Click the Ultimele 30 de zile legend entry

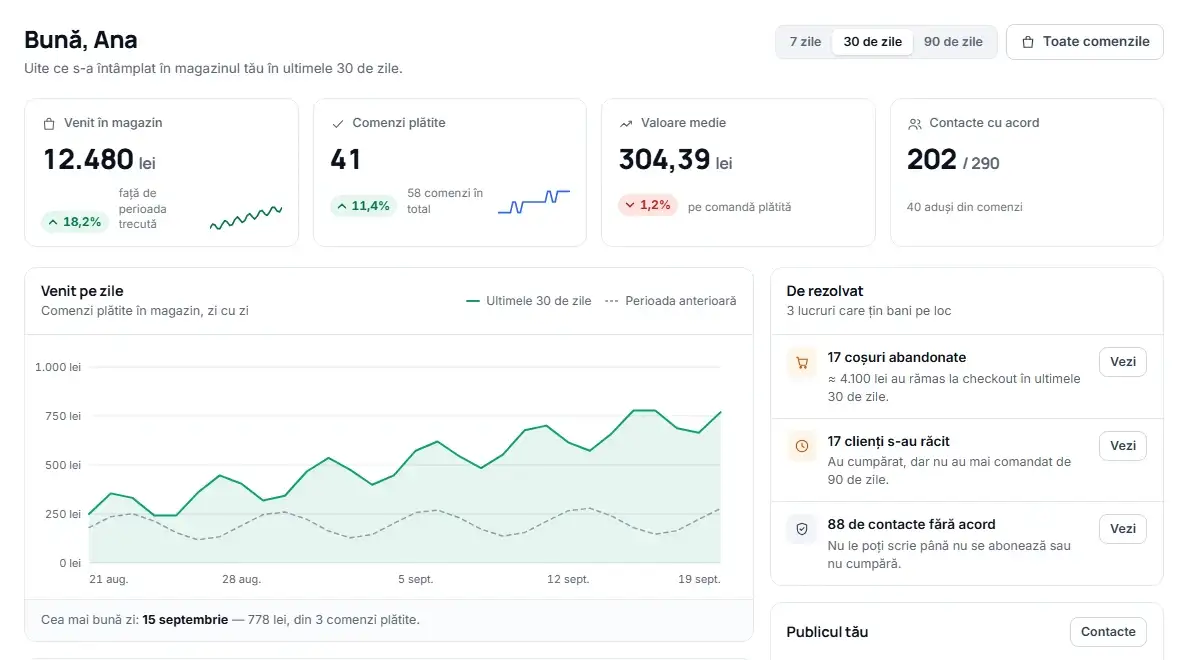click(529, 301)
